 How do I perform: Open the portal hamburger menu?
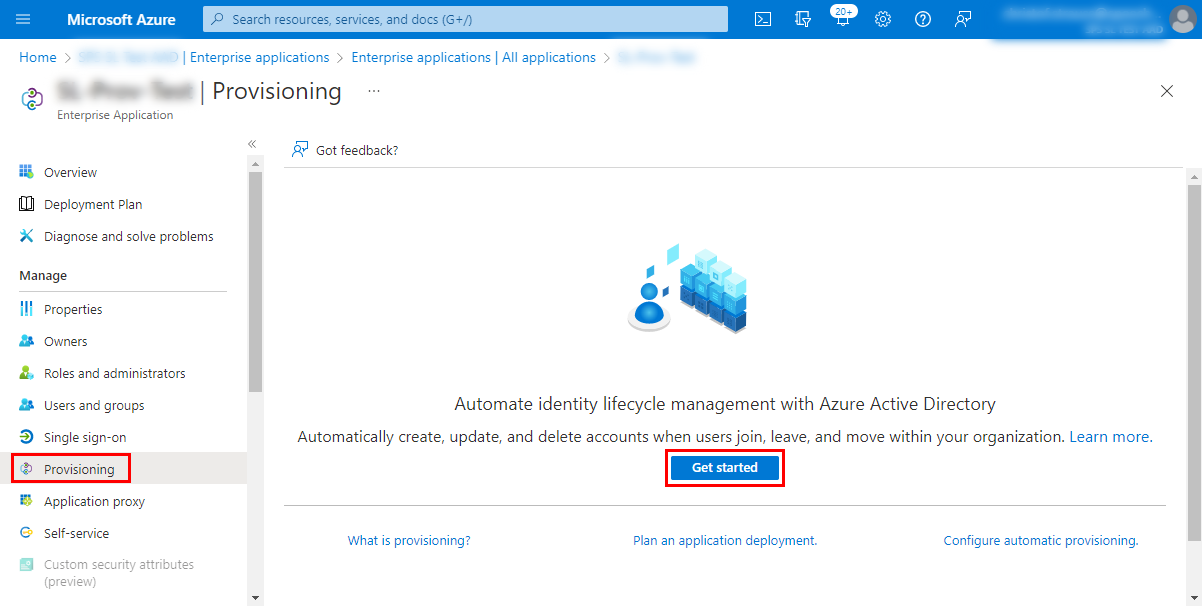pyautogui.click(x=24, y=19)
